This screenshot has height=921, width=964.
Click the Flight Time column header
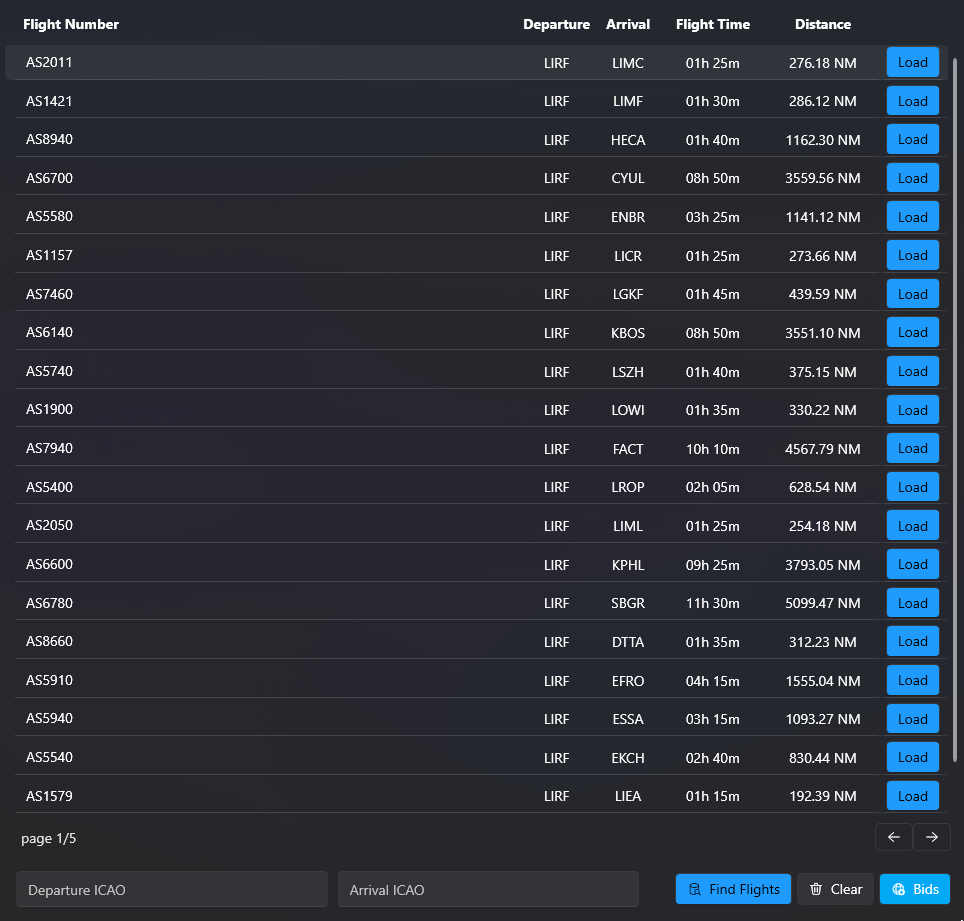(x=712, y=24)
